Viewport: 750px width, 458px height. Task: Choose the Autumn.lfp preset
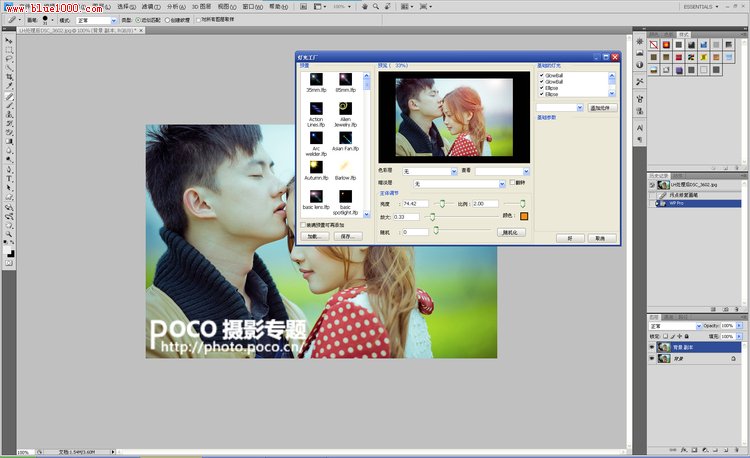point(316,171)
